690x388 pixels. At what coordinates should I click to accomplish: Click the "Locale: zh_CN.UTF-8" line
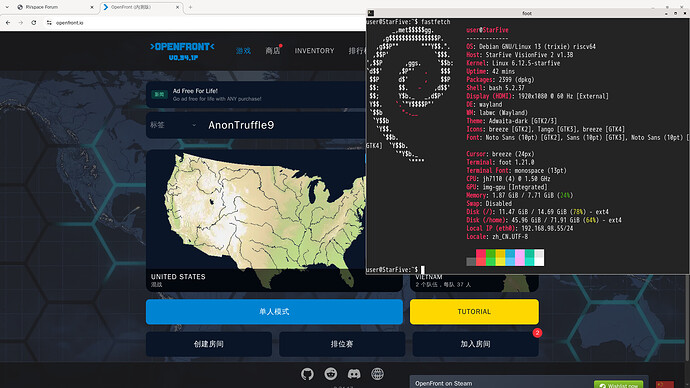(497, 237)
